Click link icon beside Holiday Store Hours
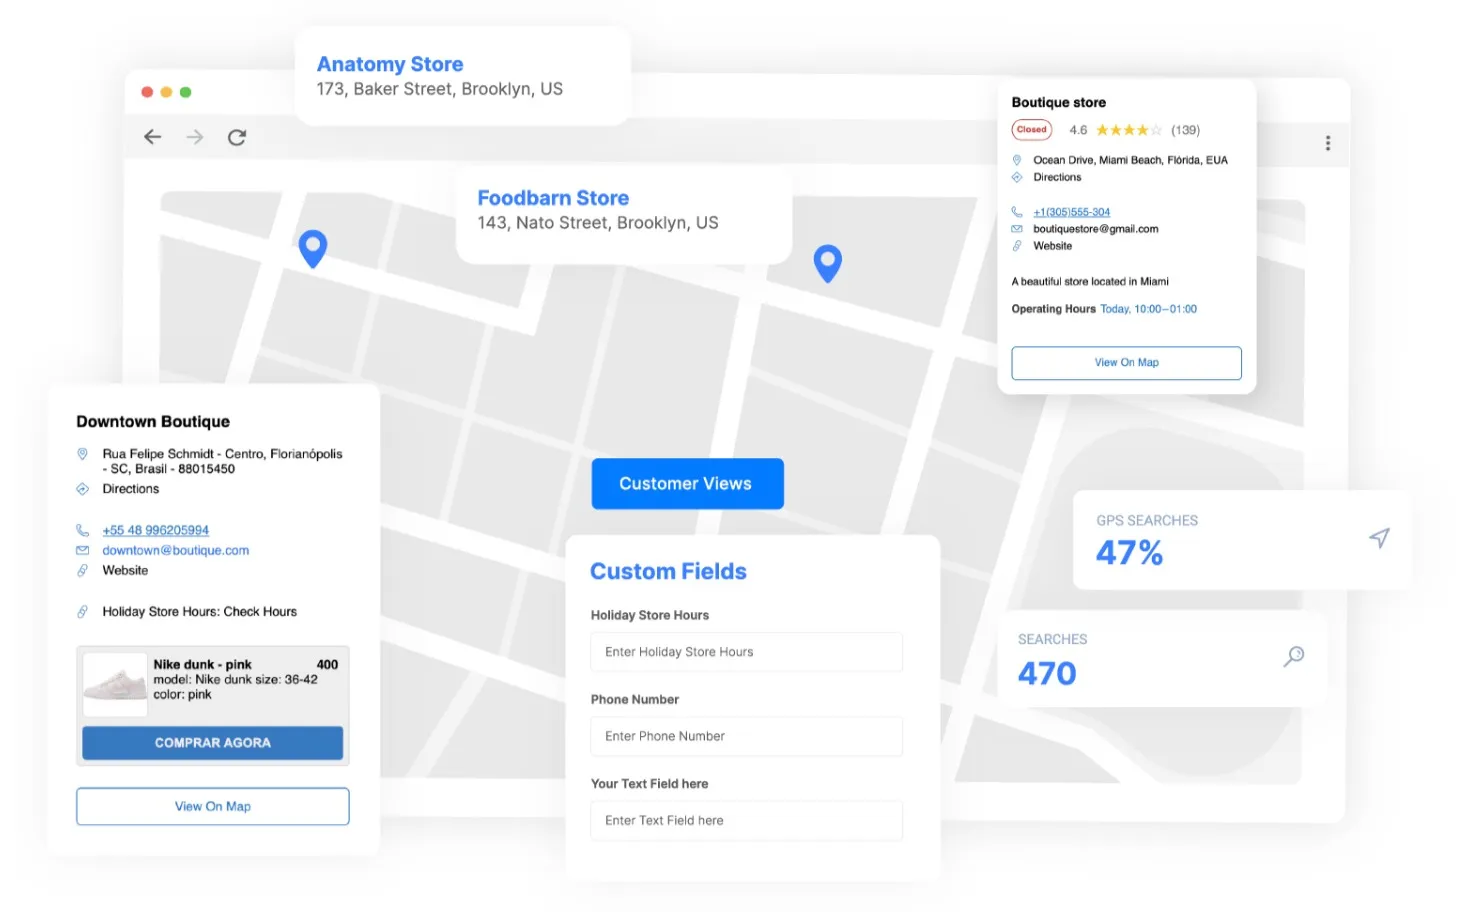1470x912 pixels. 83,611
